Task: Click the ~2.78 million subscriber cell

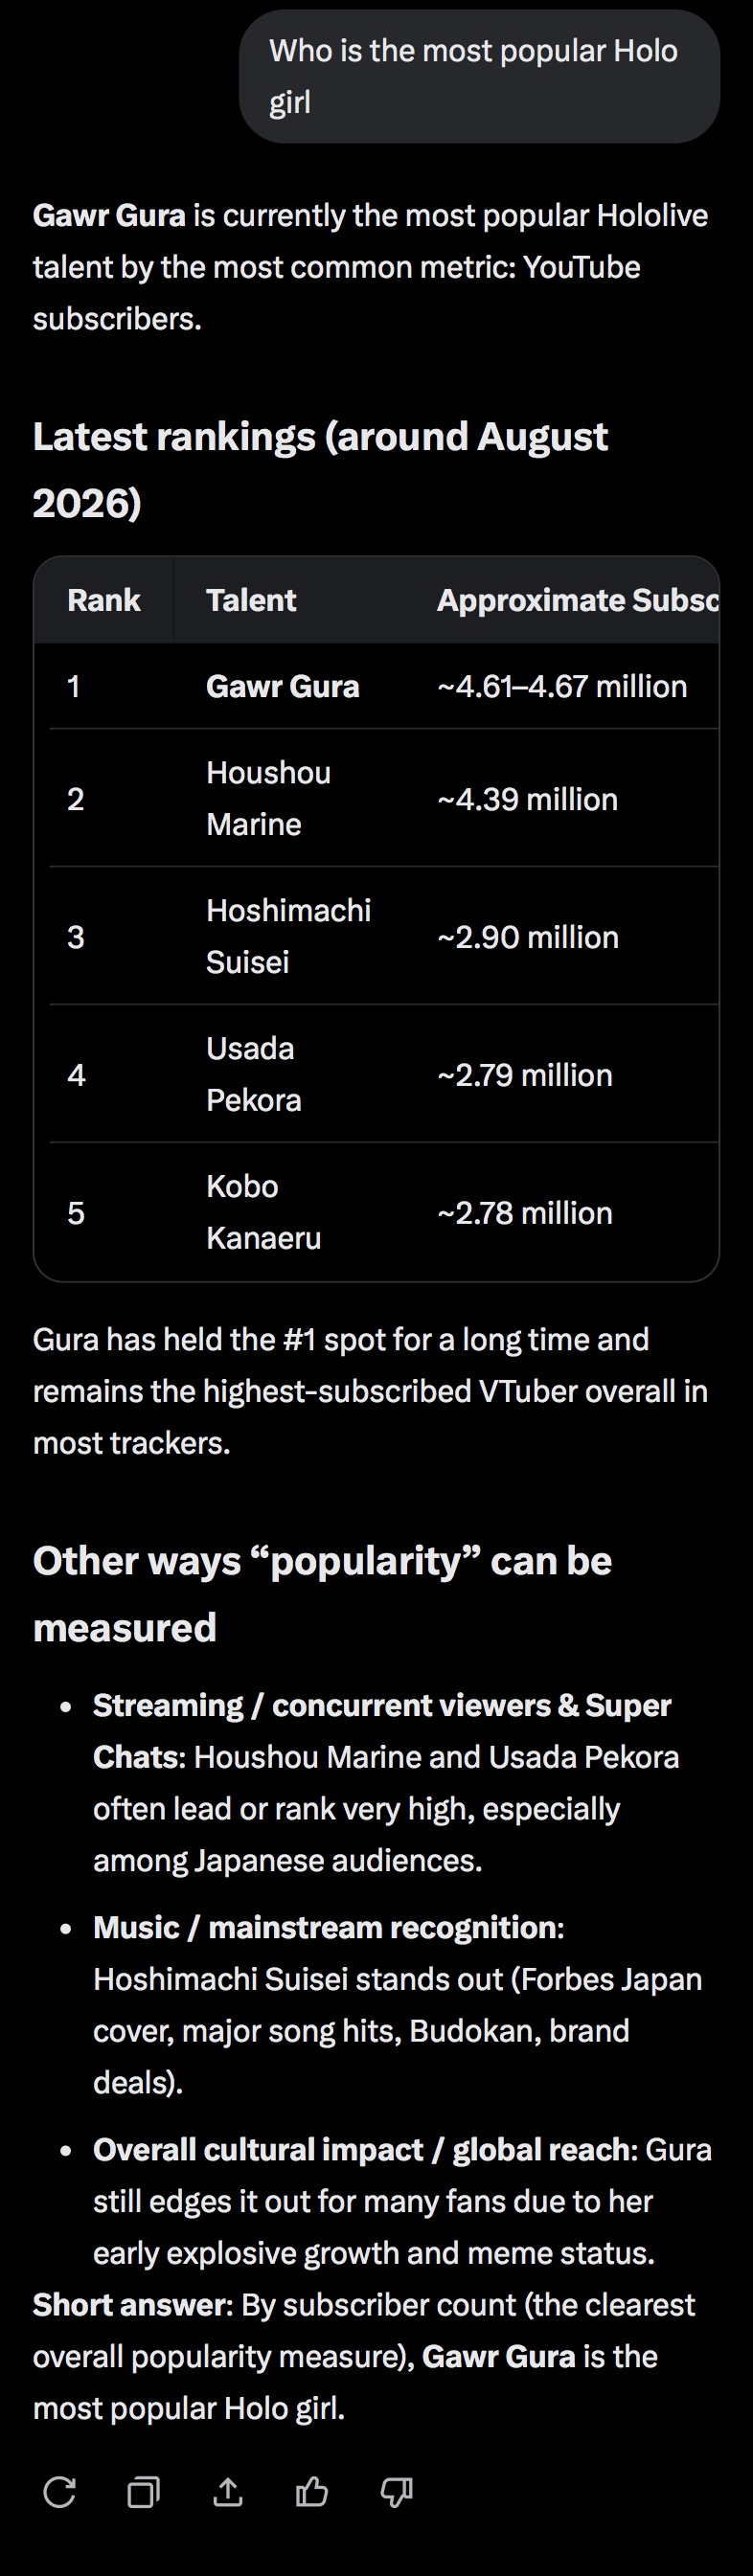Action: pyautogui.click(x=524, y=1213)
